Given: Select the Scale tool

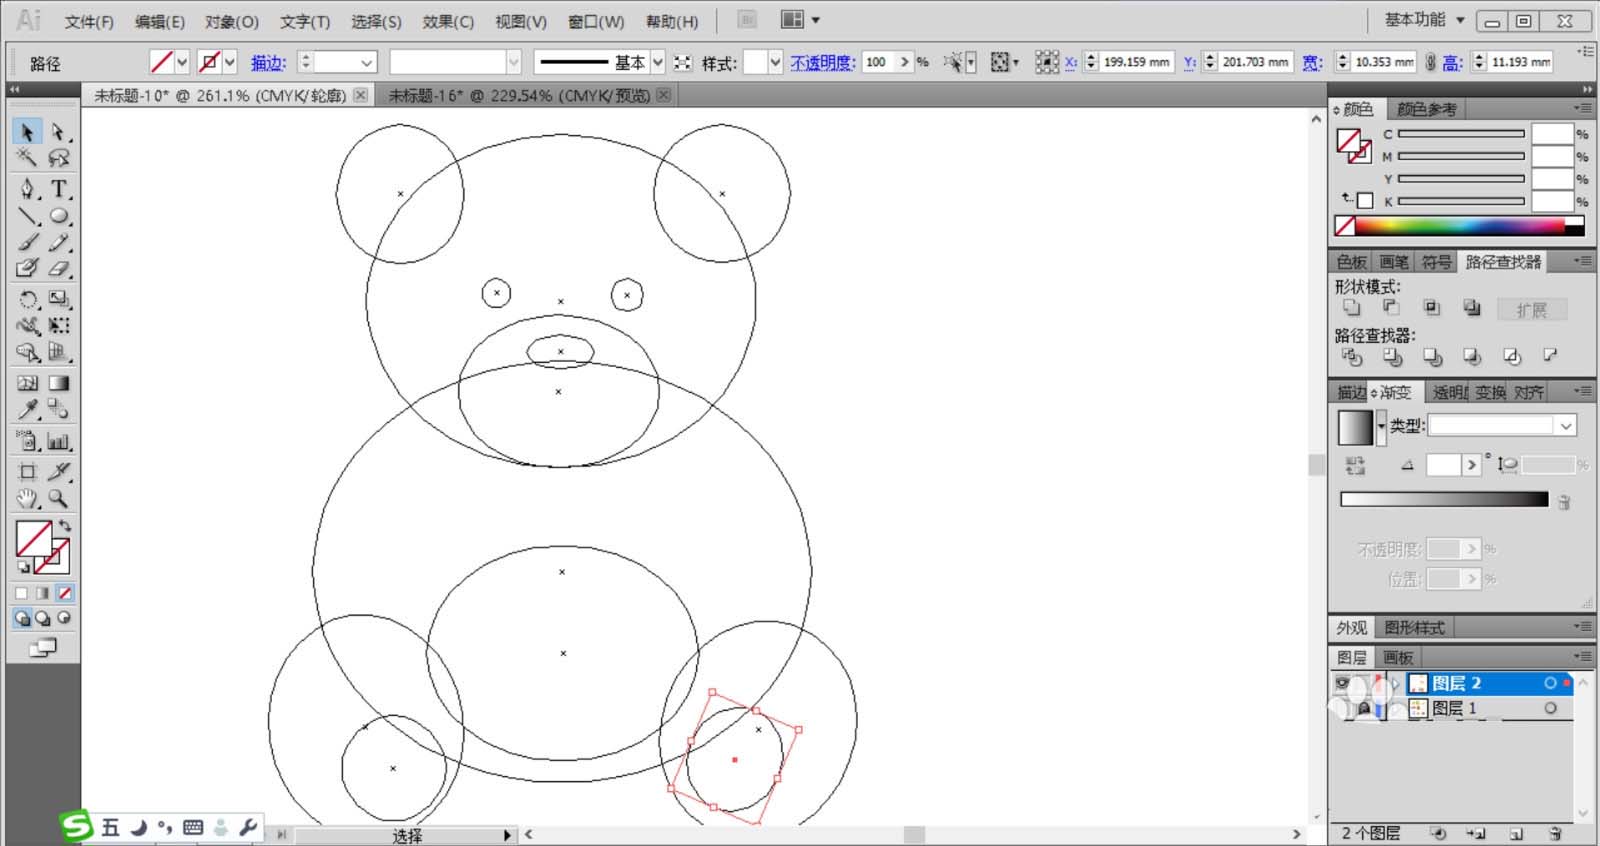Looking at the screenshot, I should coord(59,299).
